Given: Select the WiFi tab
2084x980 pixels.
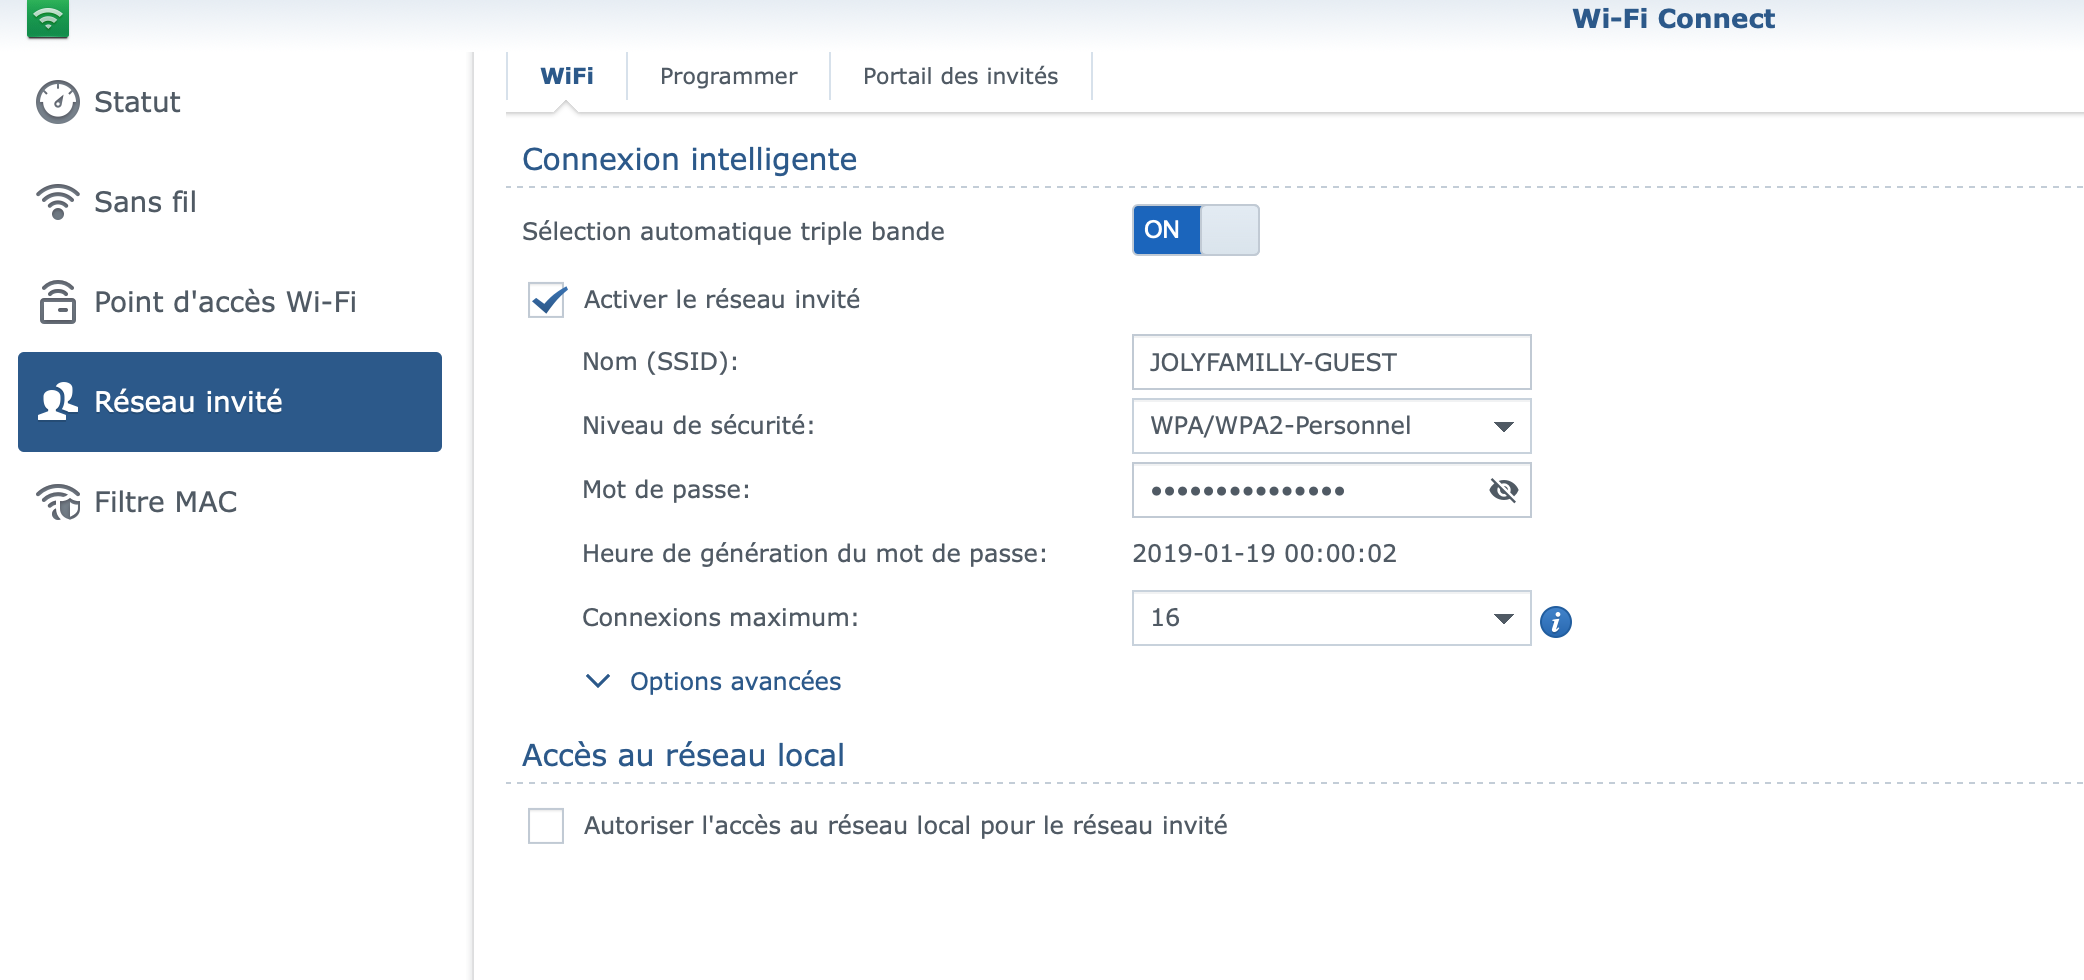Looking at the screenshot, I should click(x=566, y=77).
